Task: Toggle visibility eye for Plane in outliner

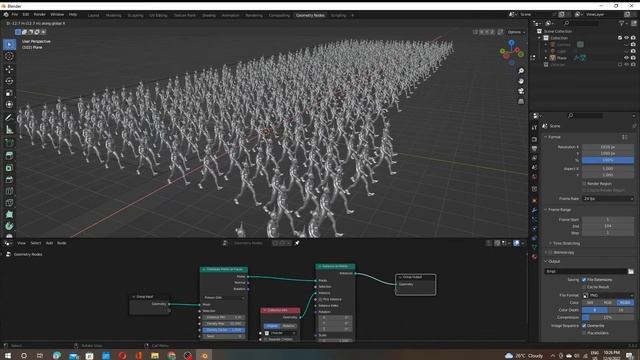Action: pyautogui.click(x=626, y=58)
